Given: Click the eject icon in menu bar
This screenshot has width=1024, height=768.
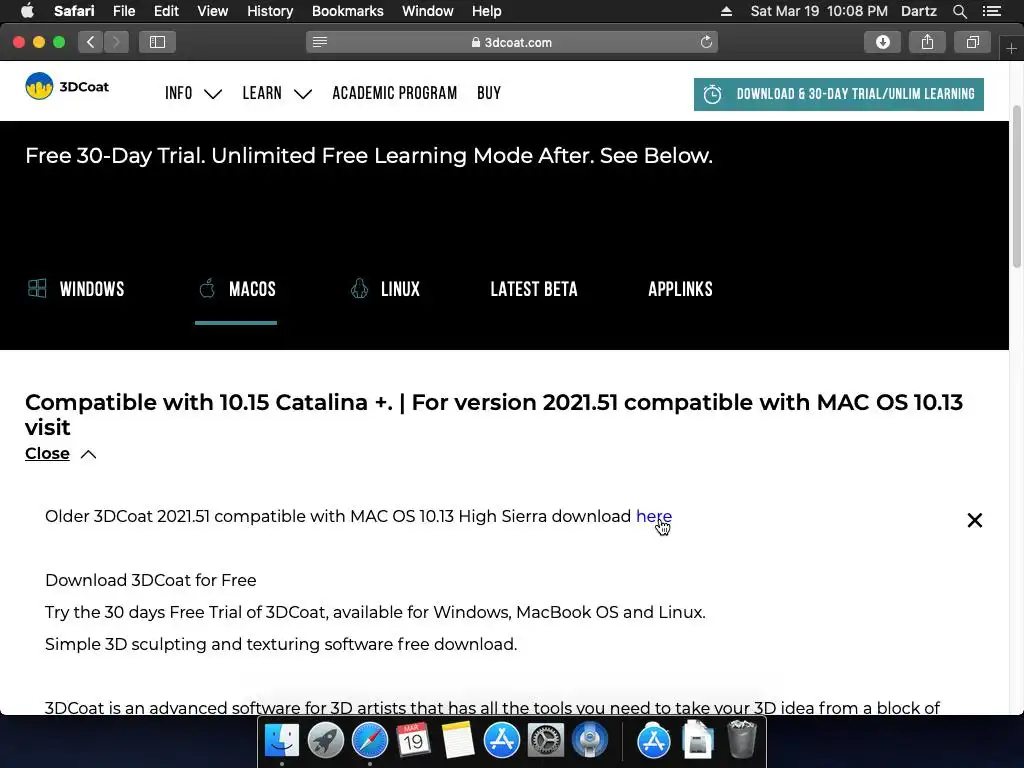Looking at the screenshot, I should [x=726, y=11].
